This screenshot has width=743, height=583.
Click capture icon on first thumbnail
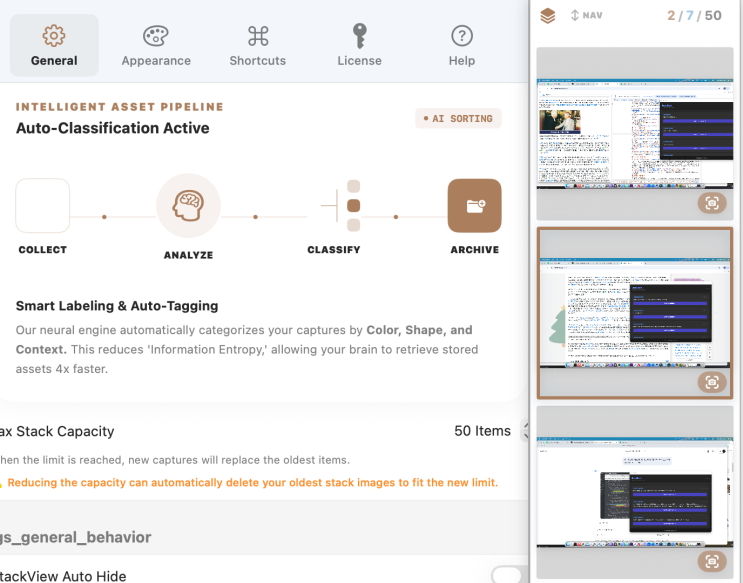[712, 203]
